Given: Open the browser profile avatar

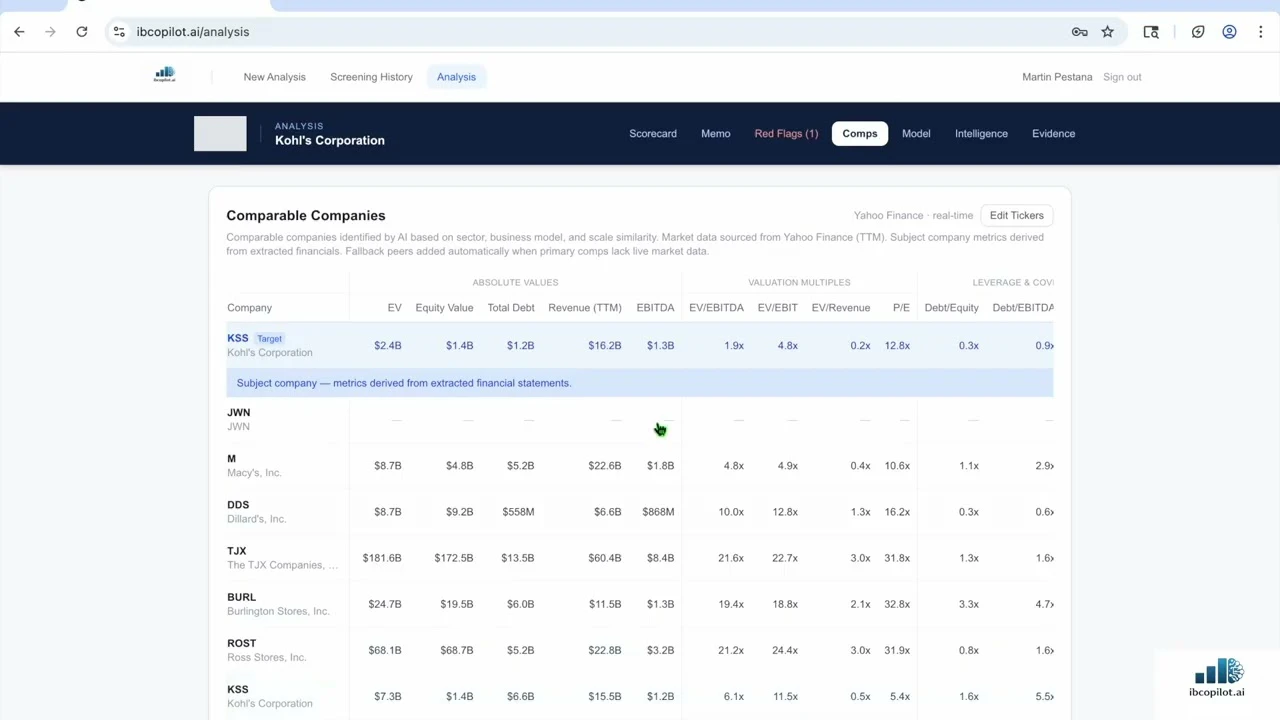Looking at the screenshot, I should [x=1230, y=32].
